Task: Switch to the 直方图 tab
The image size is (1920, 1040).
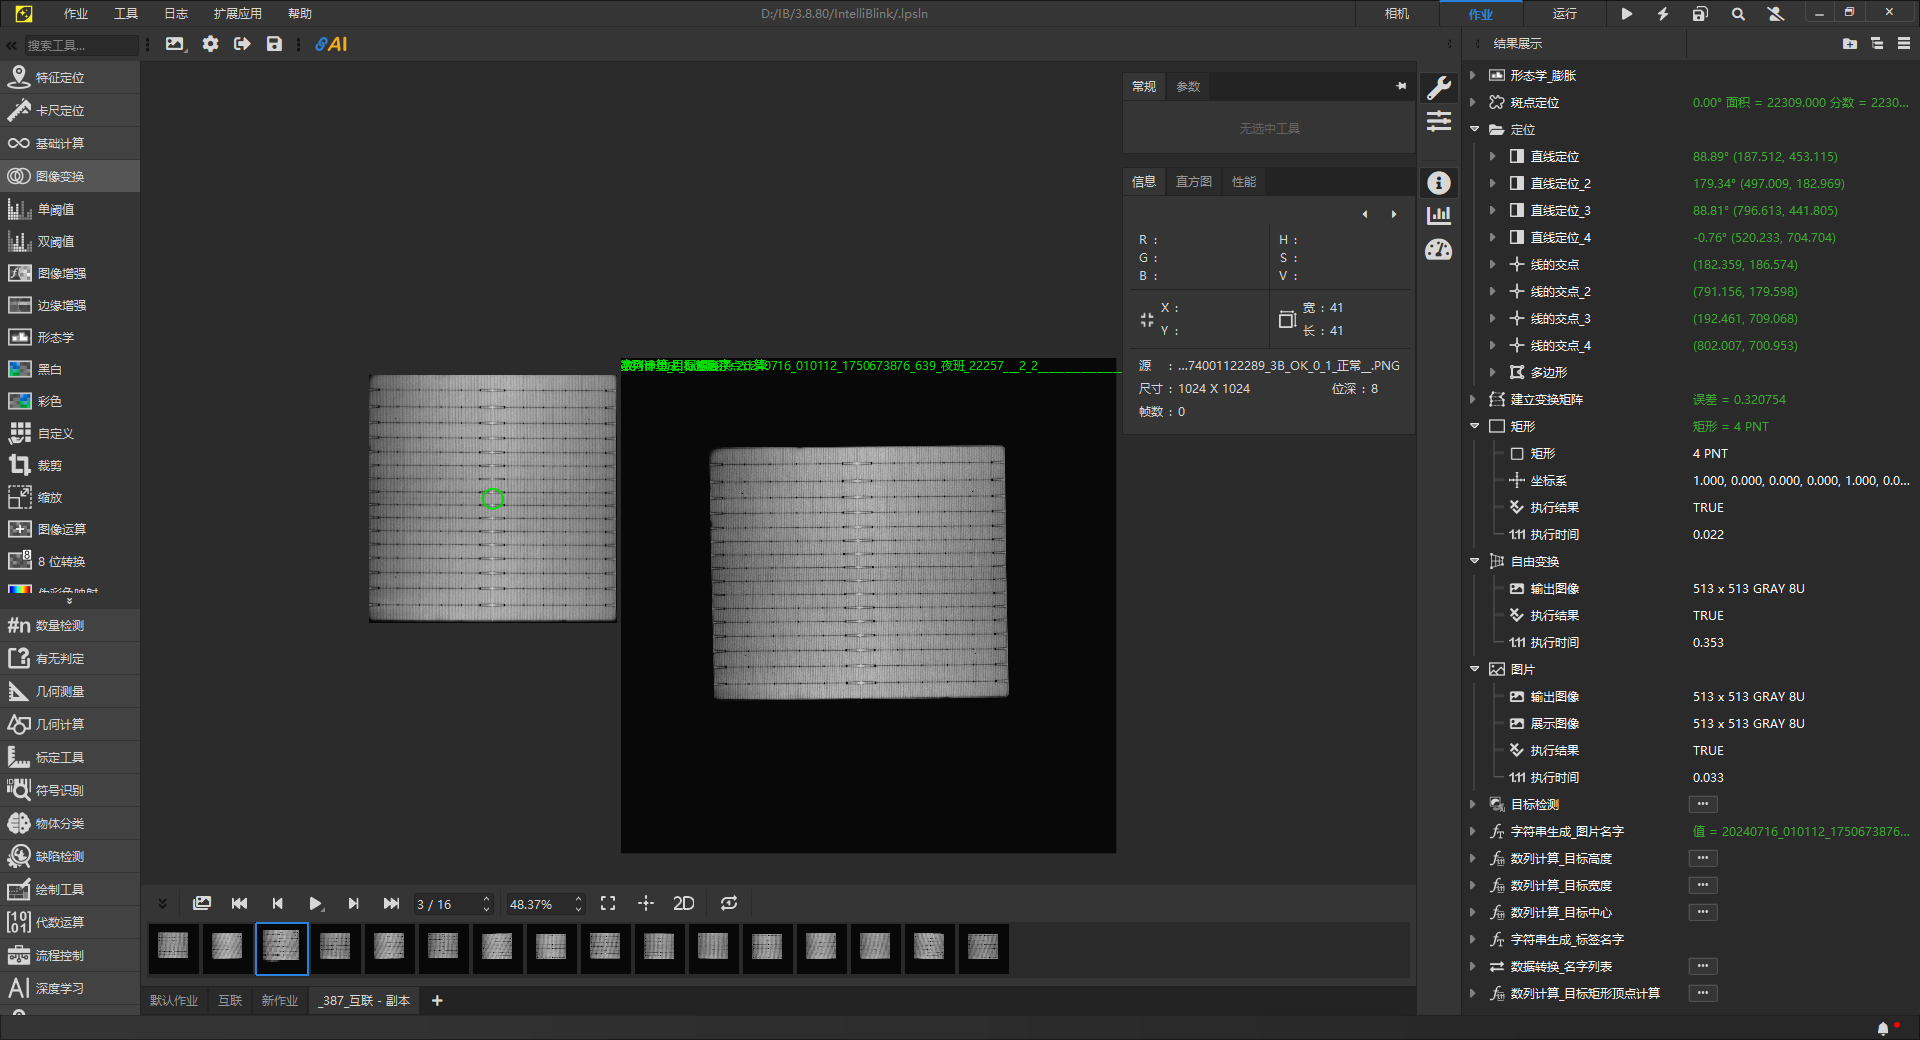Action: coord(1193,182)
